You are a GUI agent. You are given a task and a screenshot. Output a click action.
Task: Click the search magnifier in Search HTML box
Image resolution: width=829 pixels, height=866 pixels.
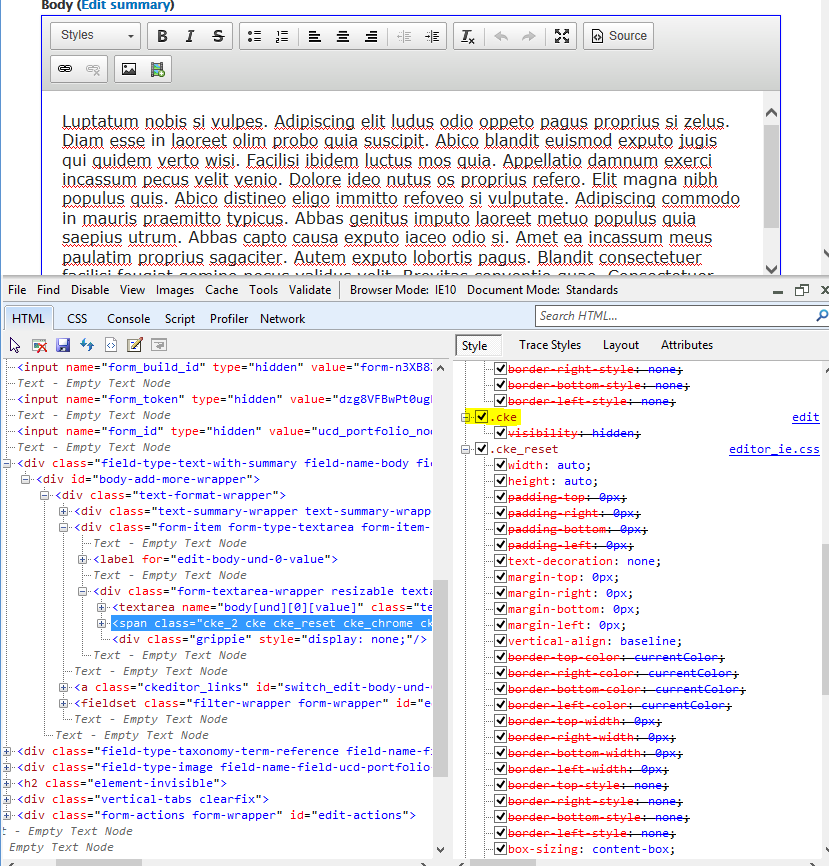(x=822, y=315)
